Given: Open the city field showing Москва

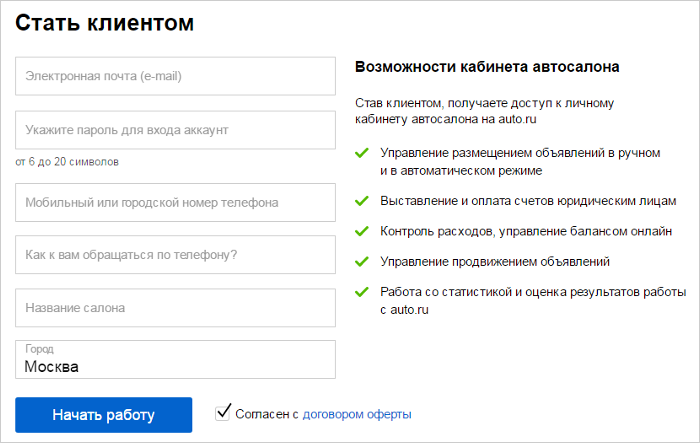Looking at the screenshot, I should 175,360.
